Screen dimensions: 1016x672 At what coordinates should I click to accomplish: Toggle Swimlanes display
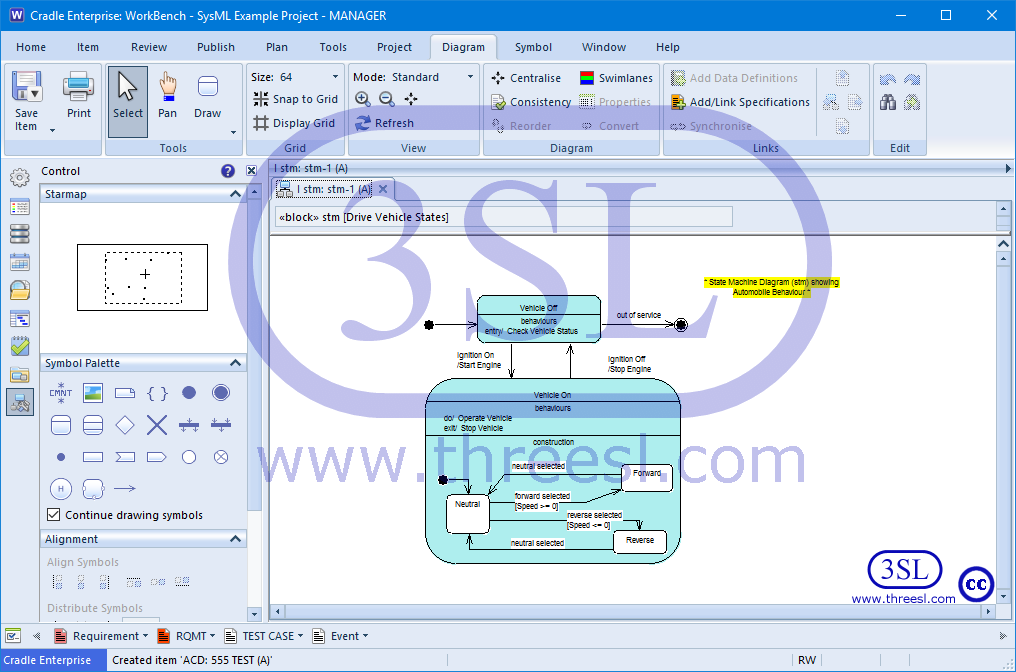point(616,78)
